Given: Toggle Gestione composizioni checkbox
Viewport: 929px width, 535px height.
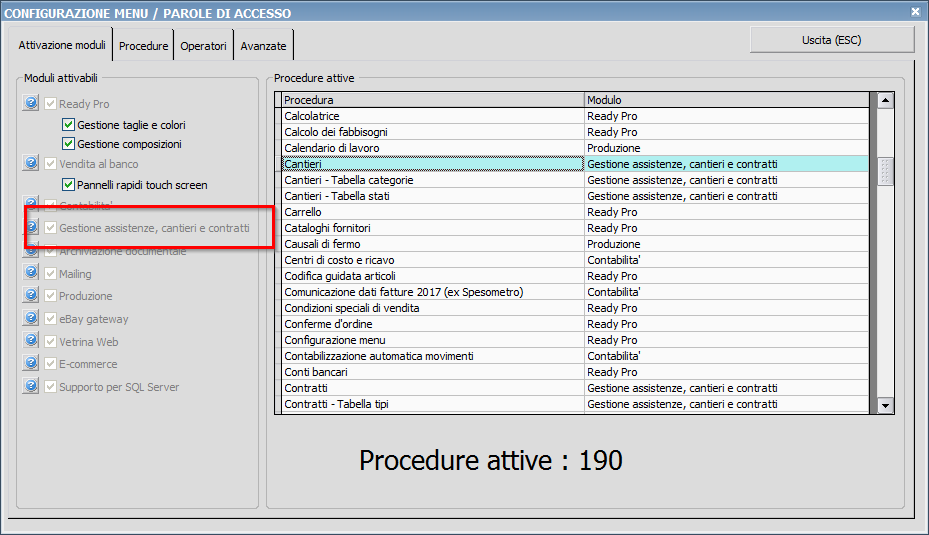Looking at the screenshot, I should pyautogui.click(x=68, y=144).
